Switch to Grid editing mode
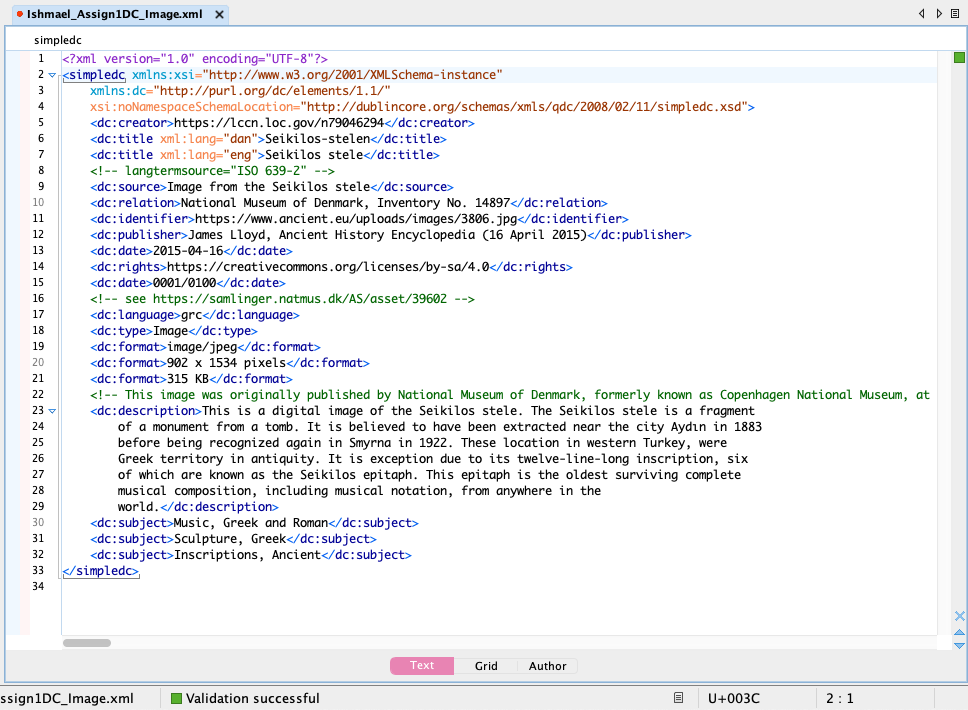The height and width of the screenshot is (710, 968). point(486,666)
